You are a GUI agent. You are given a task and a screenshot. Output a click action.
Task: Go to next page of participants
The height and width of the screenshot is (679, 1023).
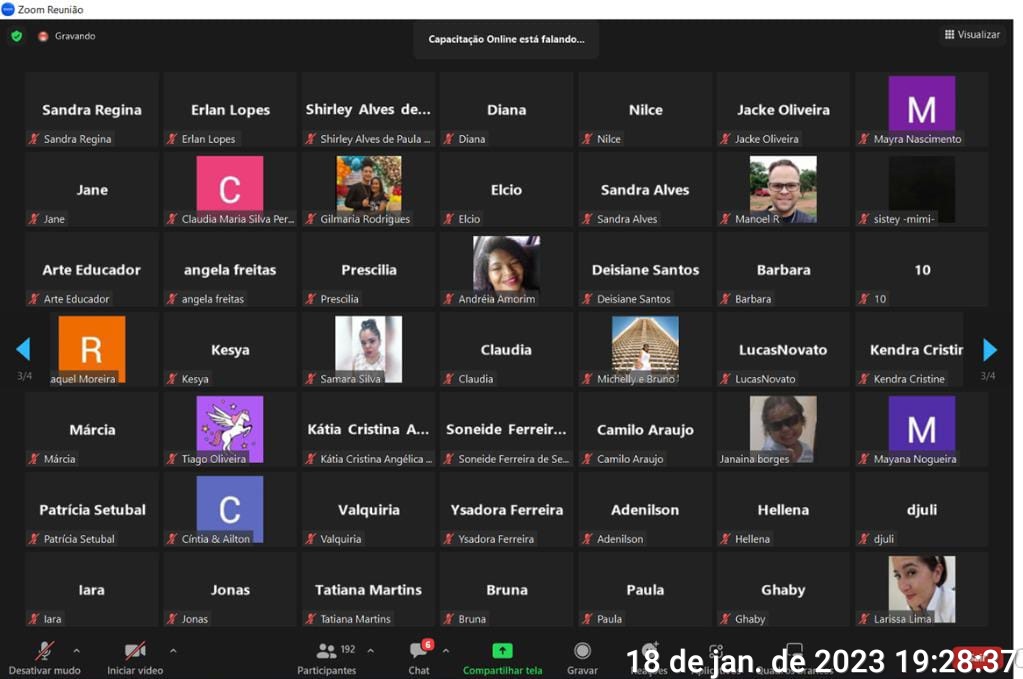tap(990, 349)
